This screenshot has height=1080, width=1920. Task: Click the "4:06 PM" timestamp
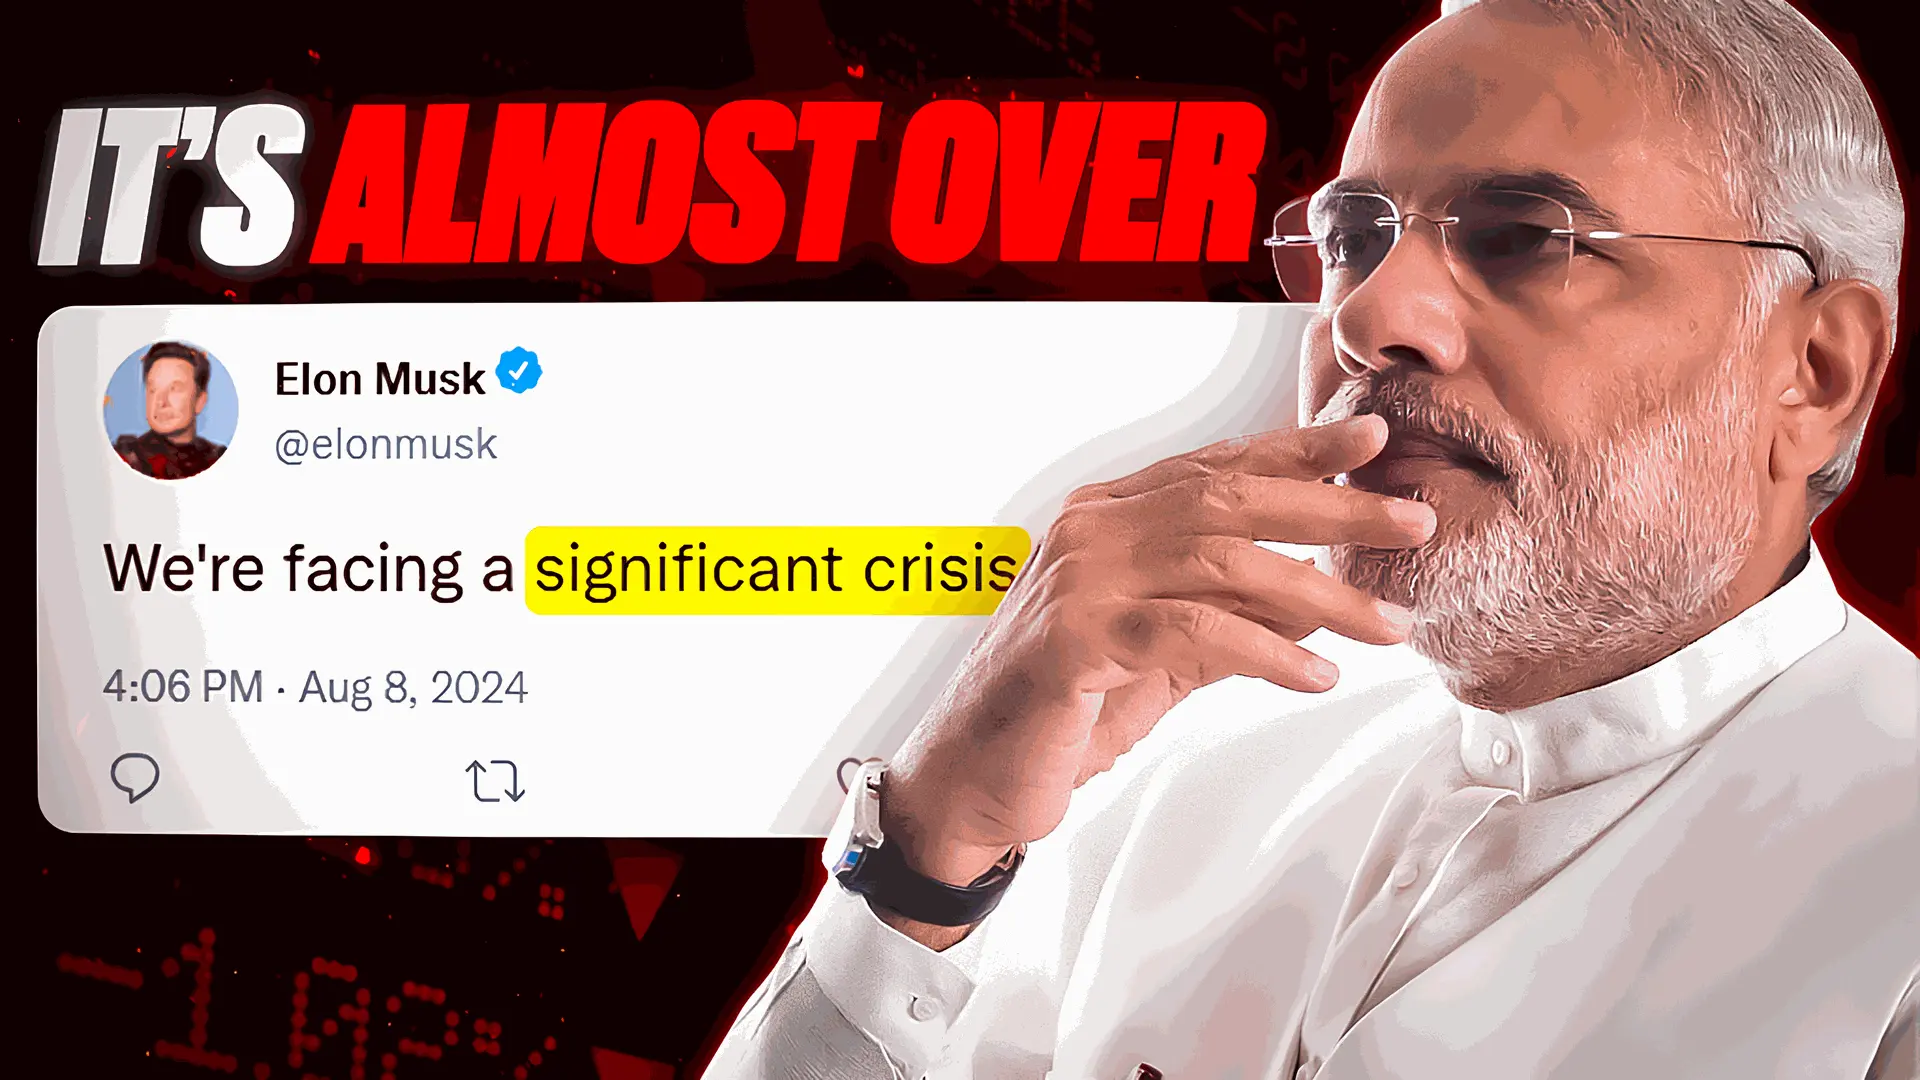(183, 687)
